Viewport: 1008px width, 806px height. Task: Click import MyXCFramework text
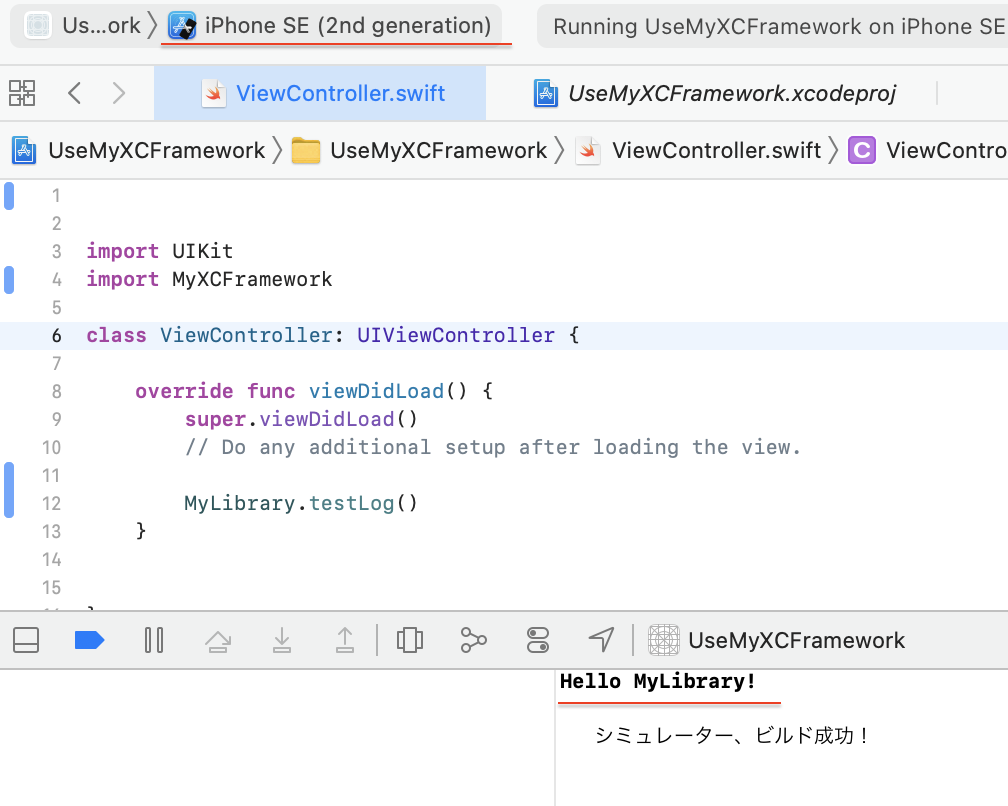point(210,280)
